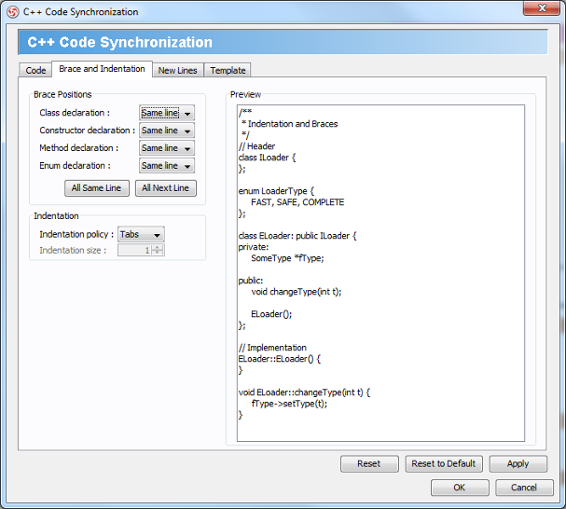Open the Constructor declaration brace position dropdown
The width and height of the screenshot is (566, 509).
(167, 130)
